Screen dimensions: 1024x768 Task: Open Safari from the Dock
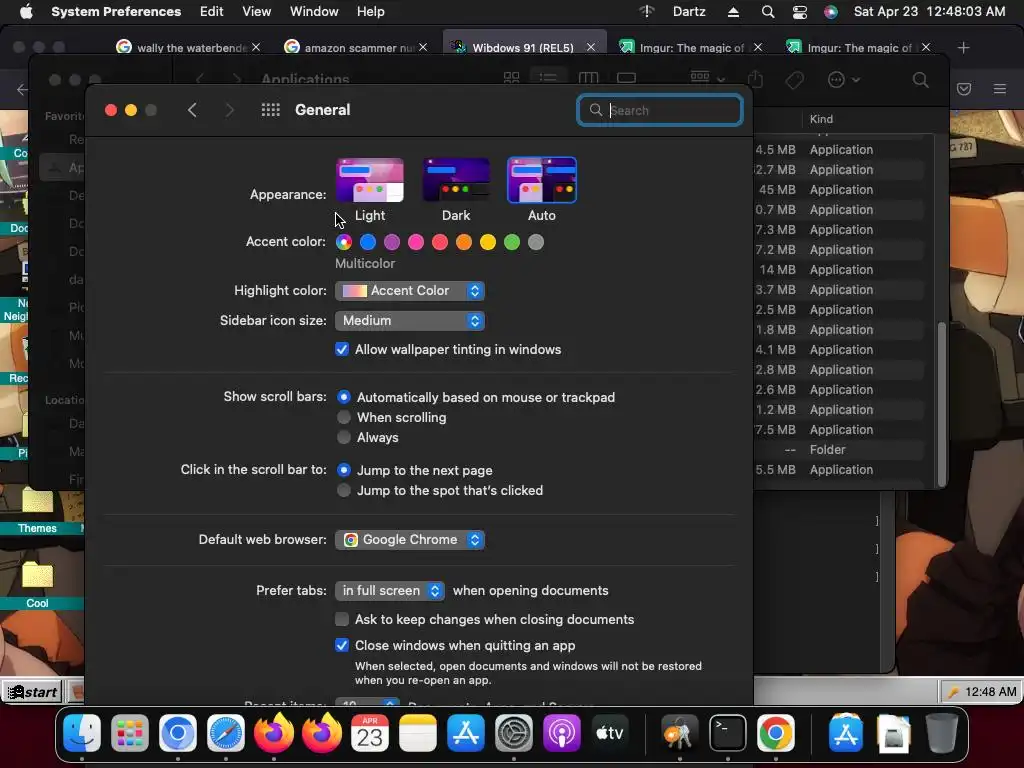coord(225,732)
